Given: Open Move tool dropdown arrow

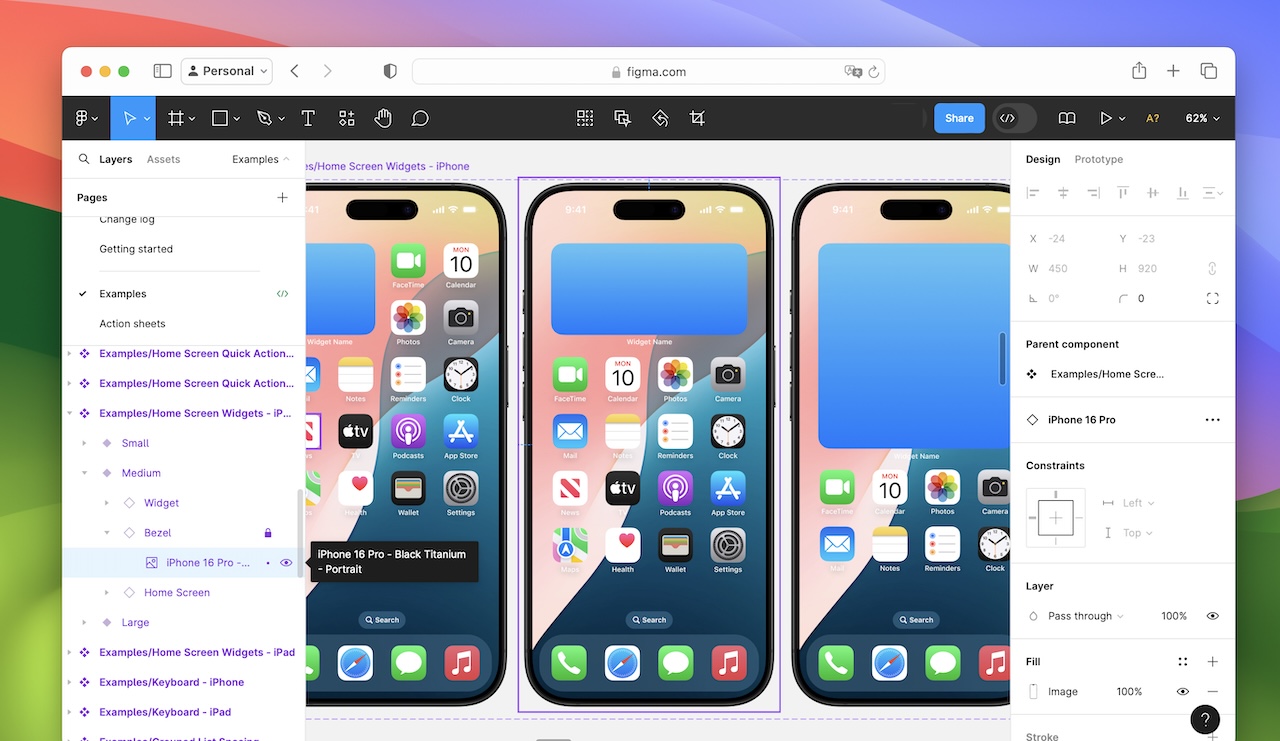Looking at the screenshot, I should 147,118.
